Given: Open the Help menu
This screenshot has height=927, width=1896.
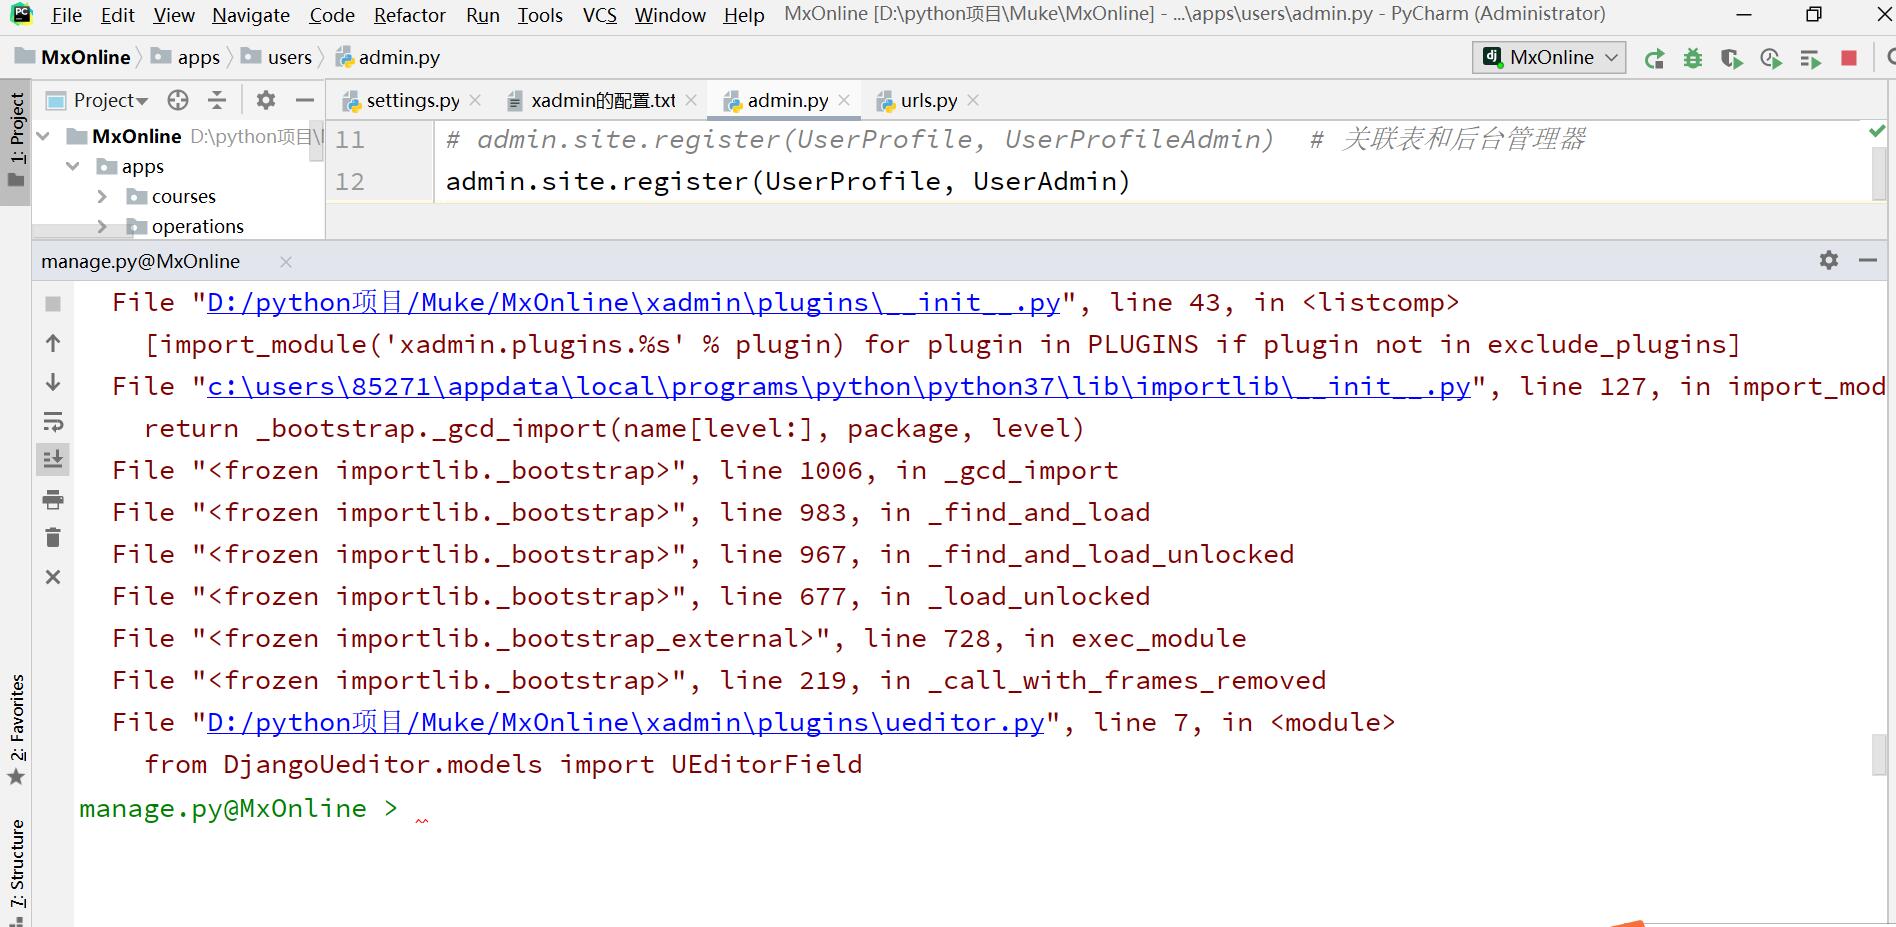Looking at the screenshot, I should (744, 15).
